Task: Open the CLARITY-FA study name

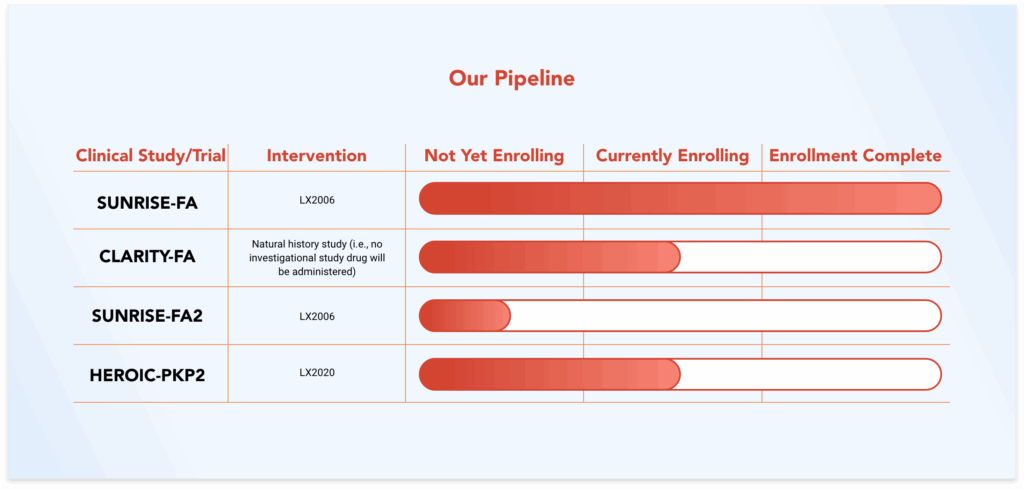Action: click(x=147, y=257)
